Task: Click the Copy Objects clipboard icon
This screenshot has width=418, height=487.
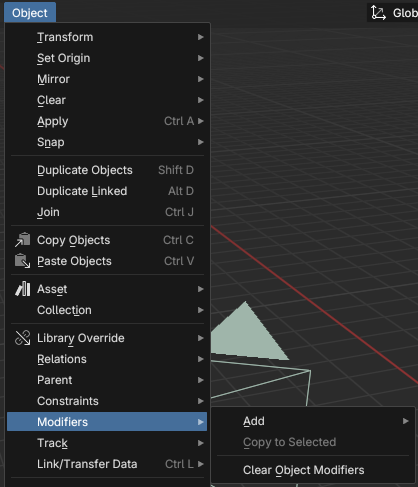Action: coord(22,240)
